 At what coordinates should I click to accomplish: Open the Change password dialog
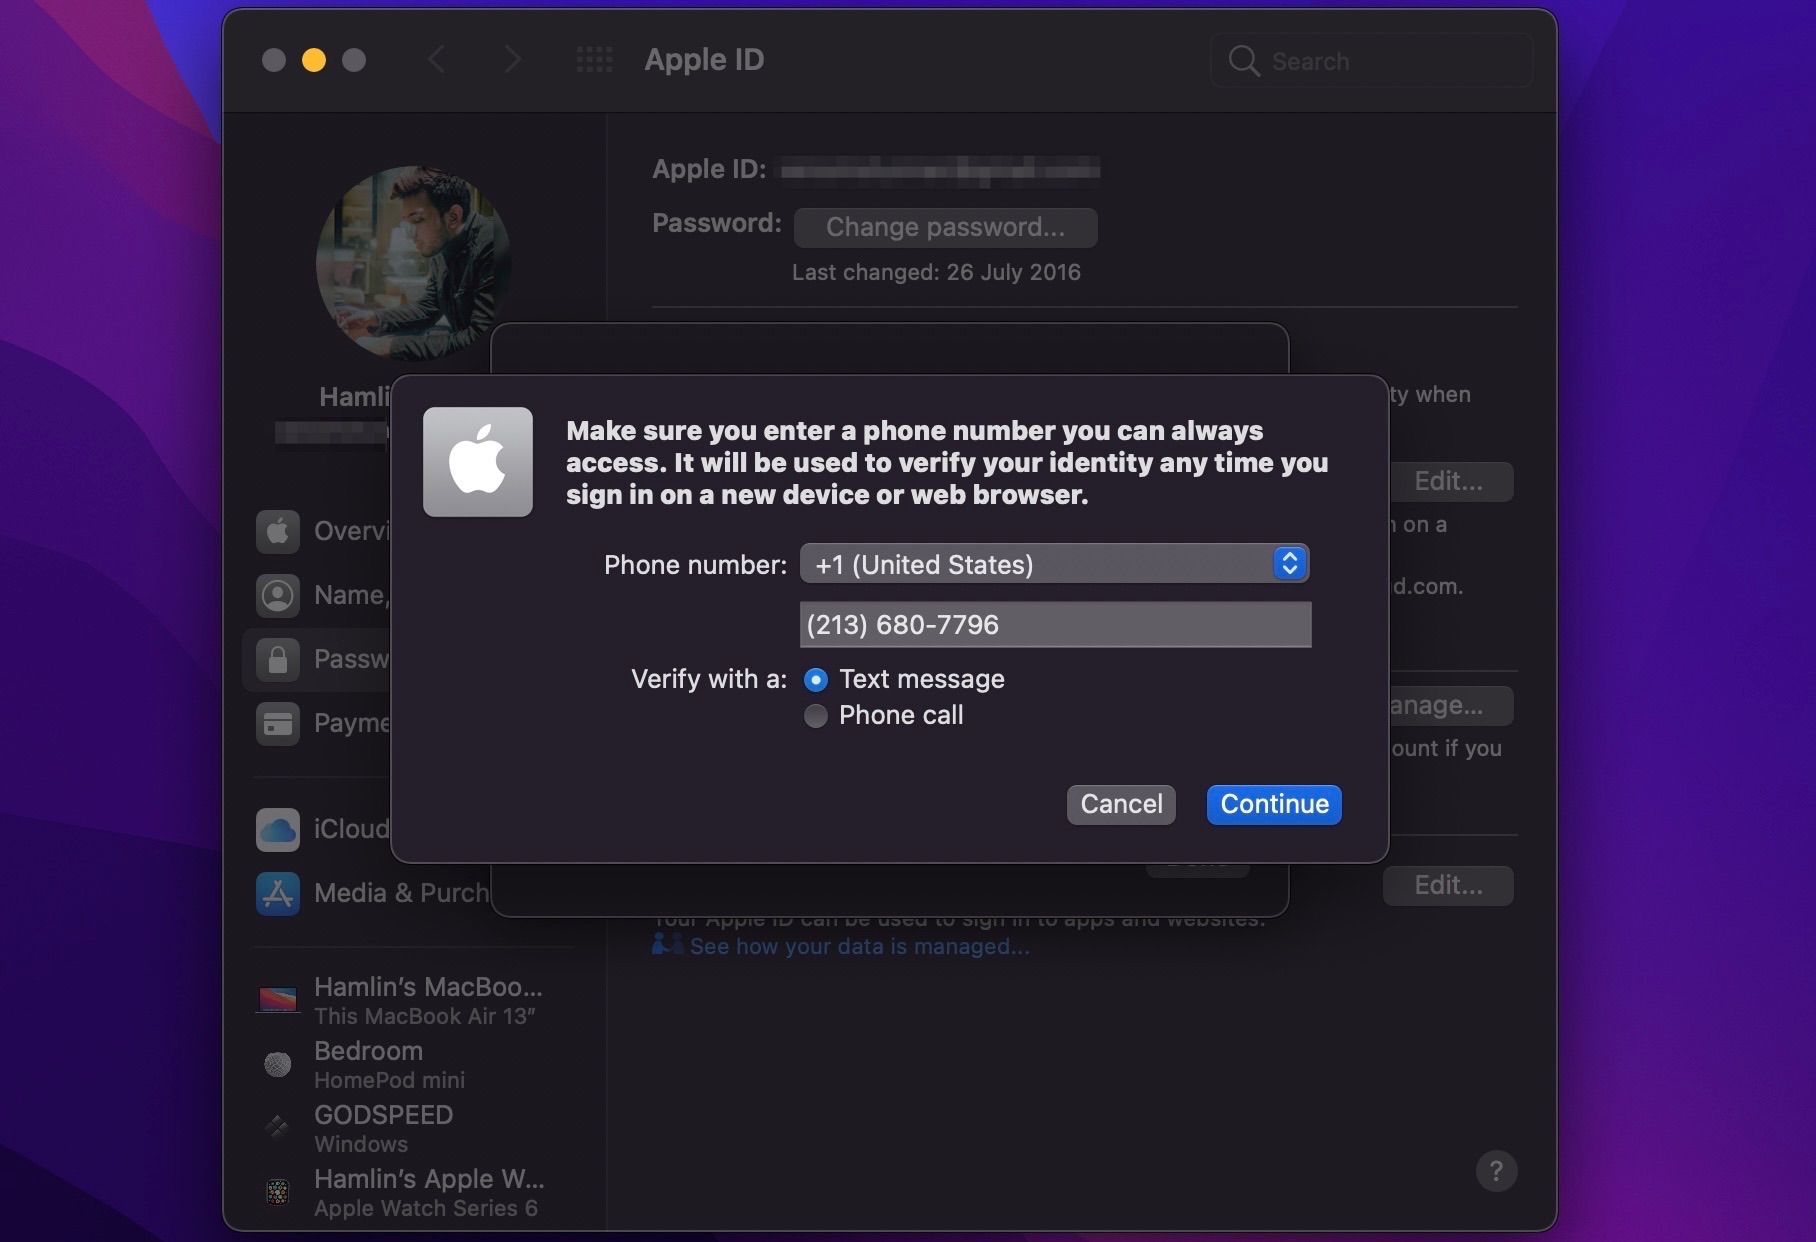(945, 227)
